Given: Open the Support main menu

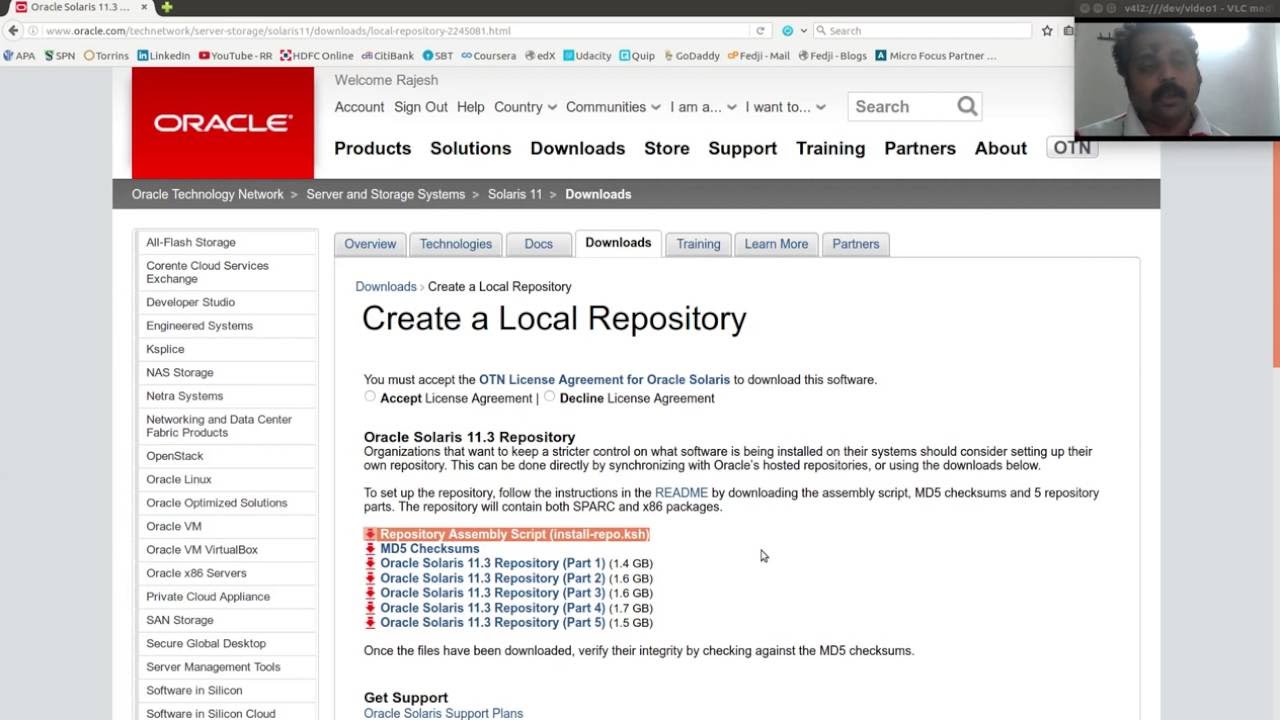Looking at the screenshot, I should tap(743, 148).
